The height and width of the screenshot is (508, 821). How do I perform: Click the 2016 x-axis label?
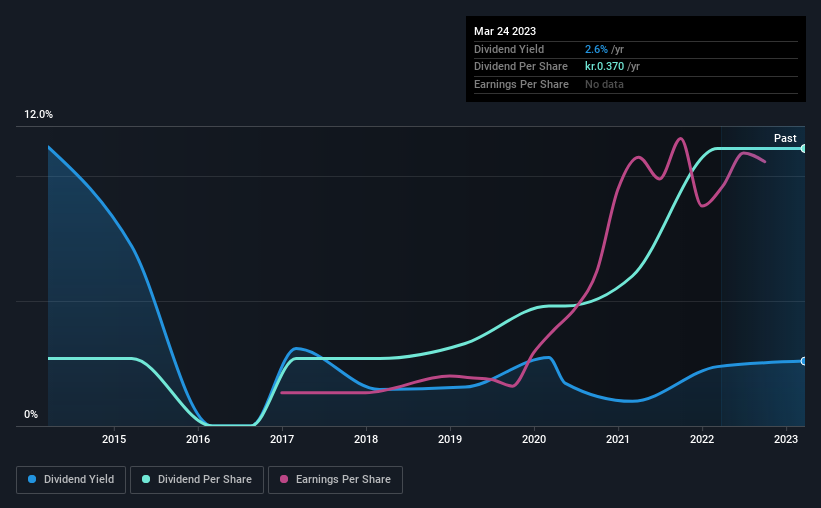pos(198,439)
